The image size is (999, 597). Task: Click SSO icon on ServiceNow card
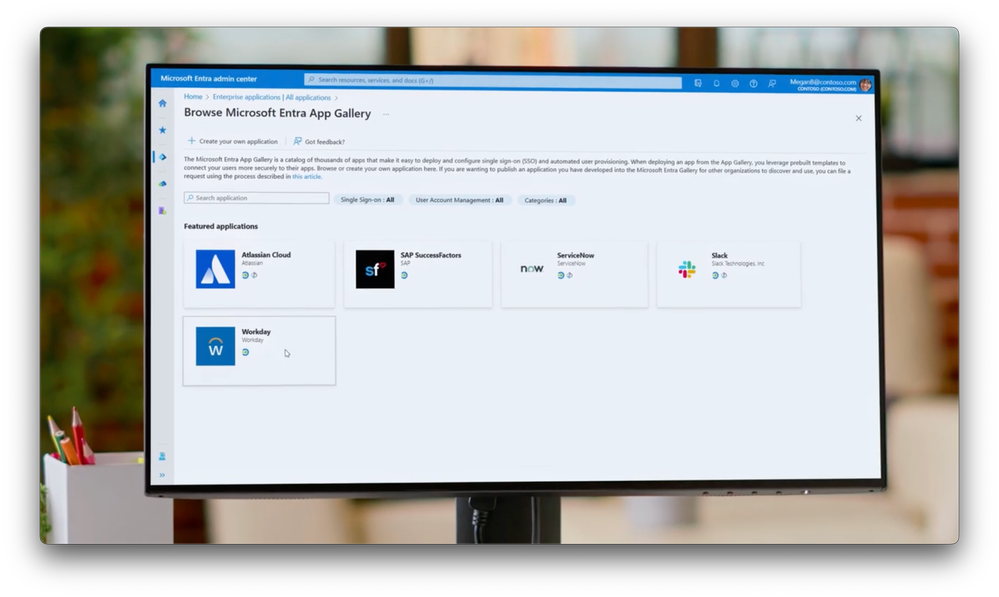pos(561,275)
